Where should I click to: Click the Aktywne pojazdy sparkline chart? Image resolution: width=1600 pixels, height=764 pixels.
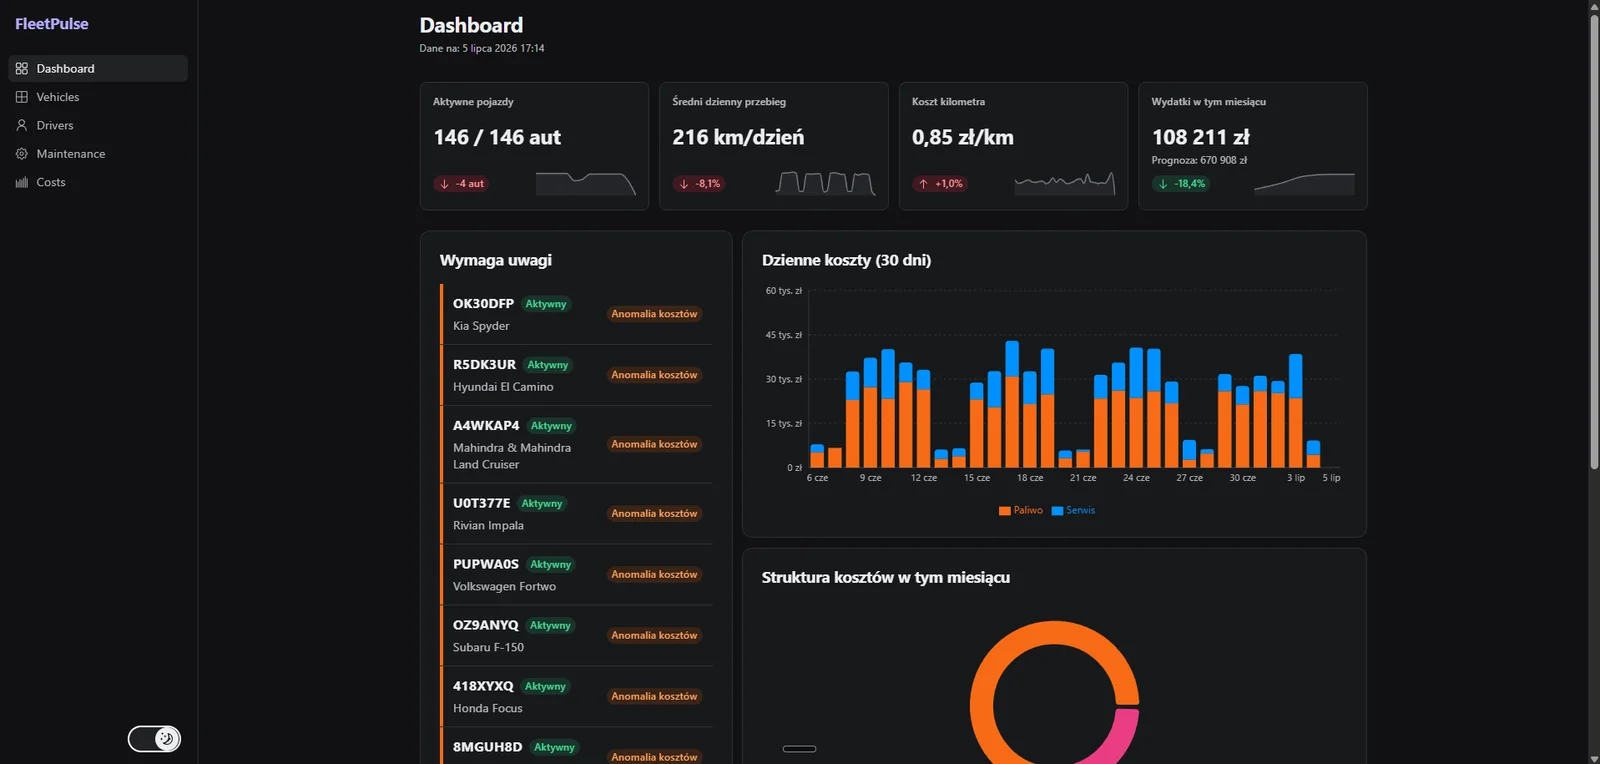coord(586,183)
